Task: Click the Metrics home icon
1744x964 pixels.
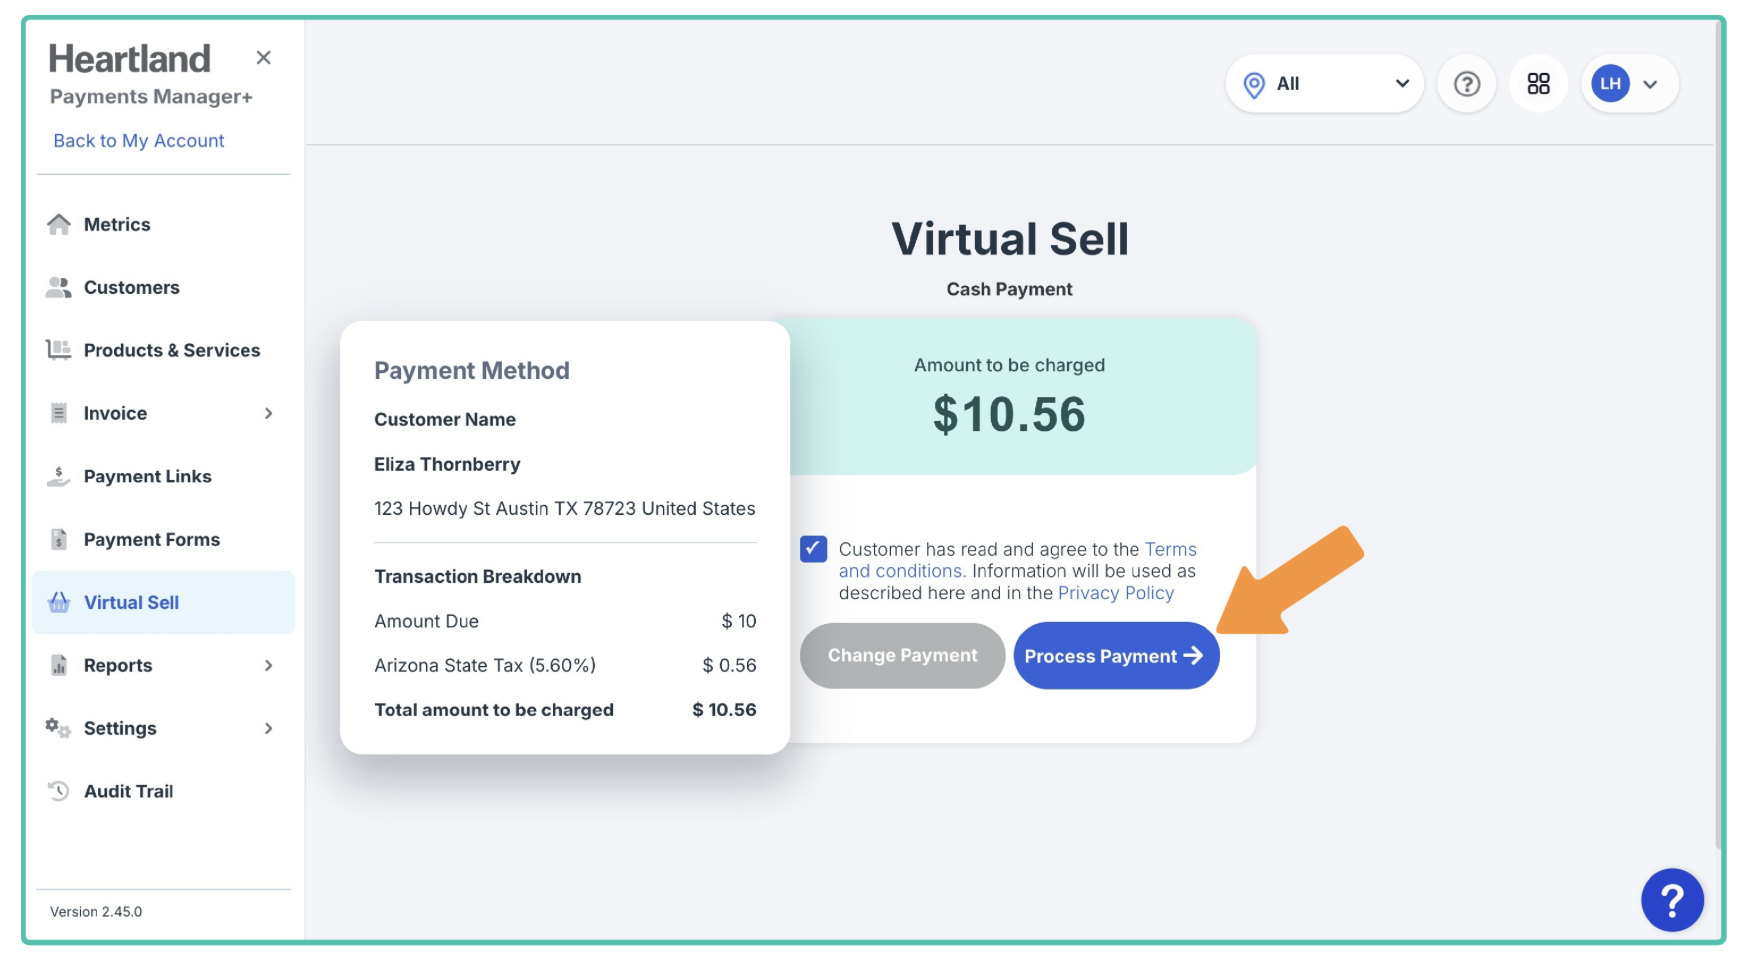Action: click(x=59, y=225)
